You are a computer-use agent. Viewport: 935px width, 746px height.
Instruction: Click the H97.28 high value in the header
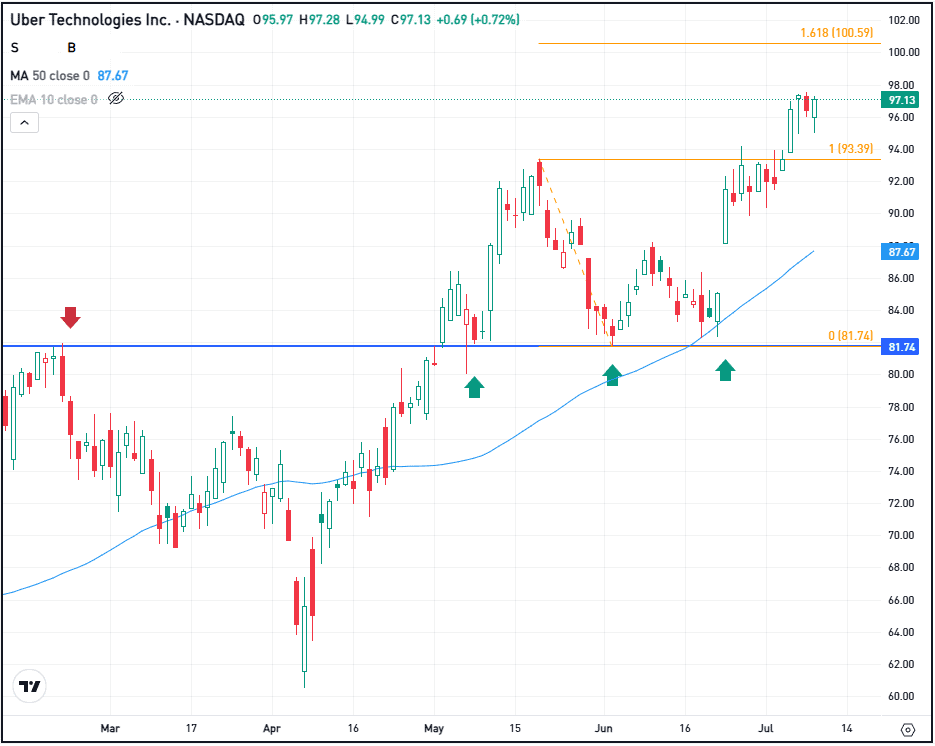click(319, 20)
